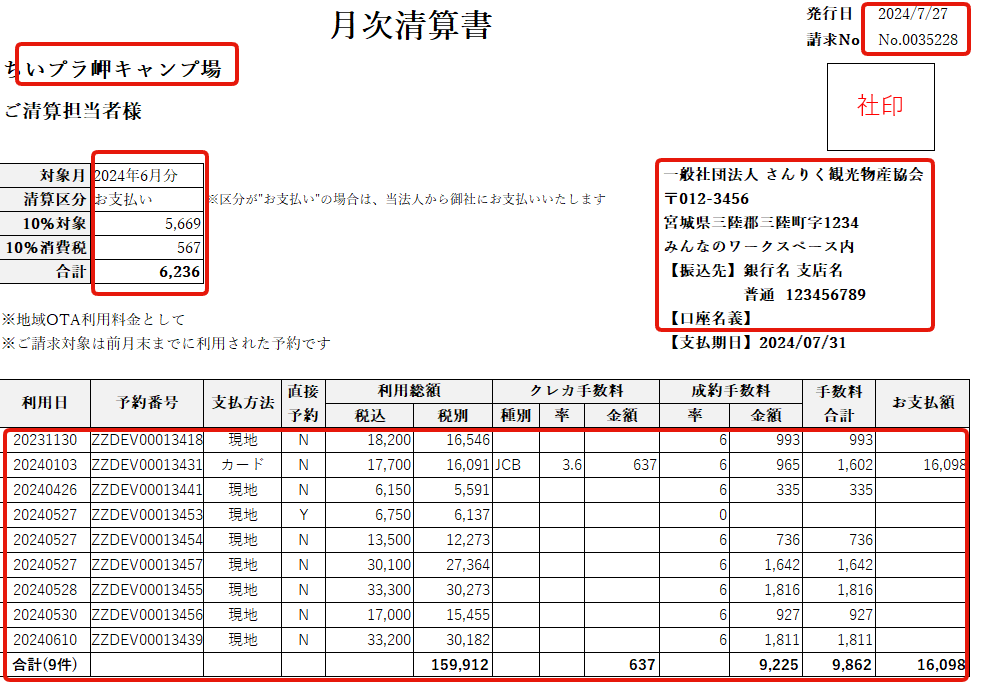Select 【振込先】銀行名 支店名 line
Image resolution: width=981 pixels, height=695 pixels.
[754, 270]
